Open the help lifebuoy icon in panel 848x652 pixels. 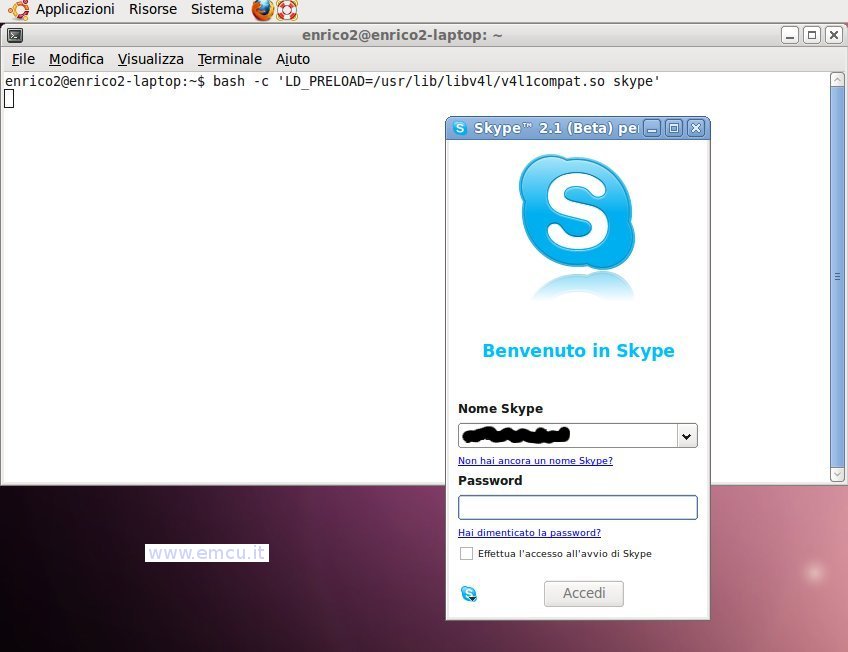tap(287, 10)
